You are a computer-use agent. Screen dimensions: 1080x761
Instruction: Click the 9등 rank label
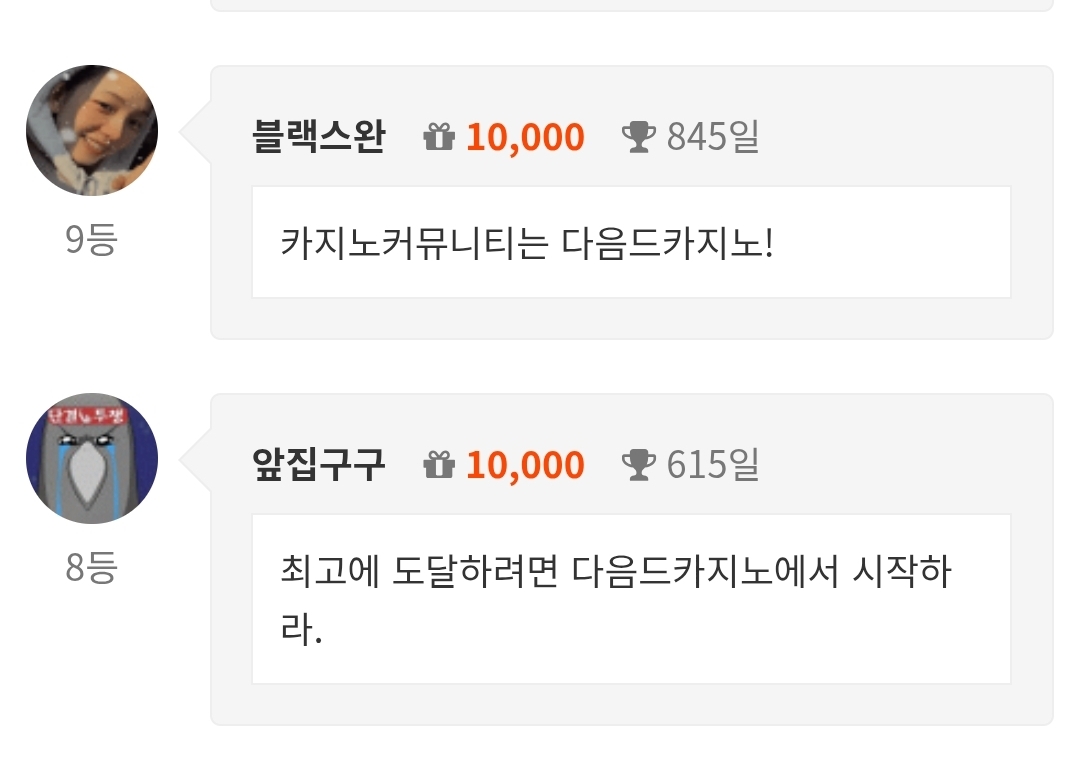91,240
